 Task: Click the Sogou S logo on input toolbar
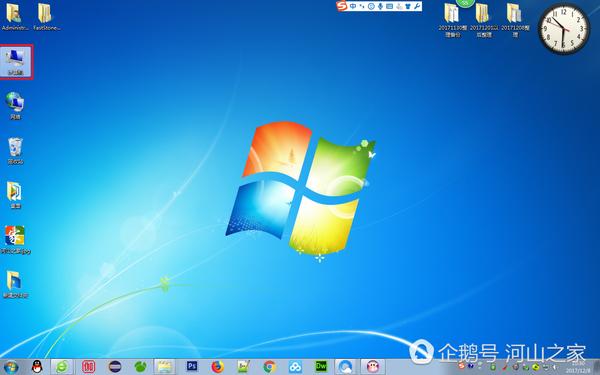(342, 6)
